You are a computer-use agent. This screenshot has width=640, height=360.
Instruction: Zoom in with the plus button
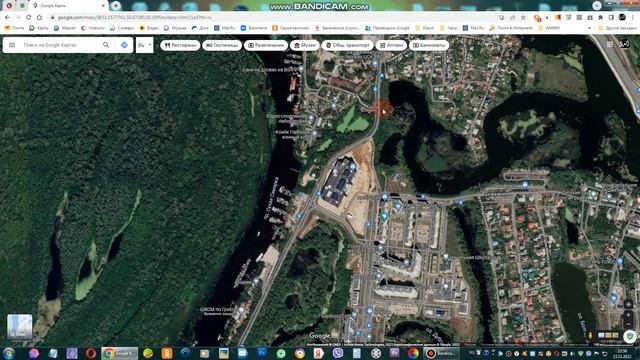[629, 315]
